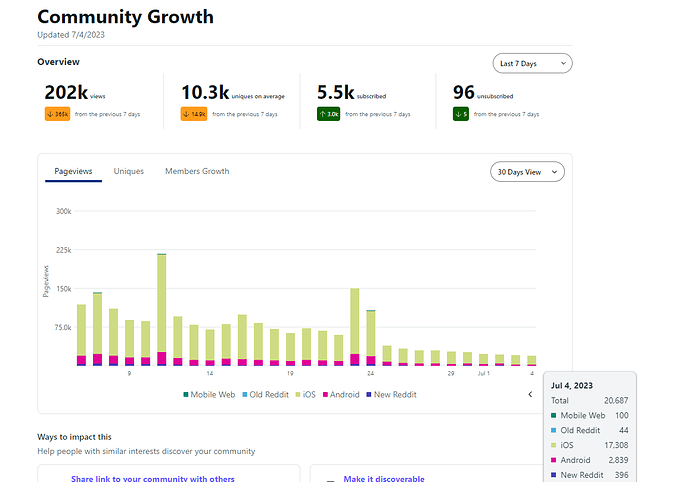Screen dimensions: 690x482
Task: Open the Last 7 Days dropdown
Action: point(533,63)
